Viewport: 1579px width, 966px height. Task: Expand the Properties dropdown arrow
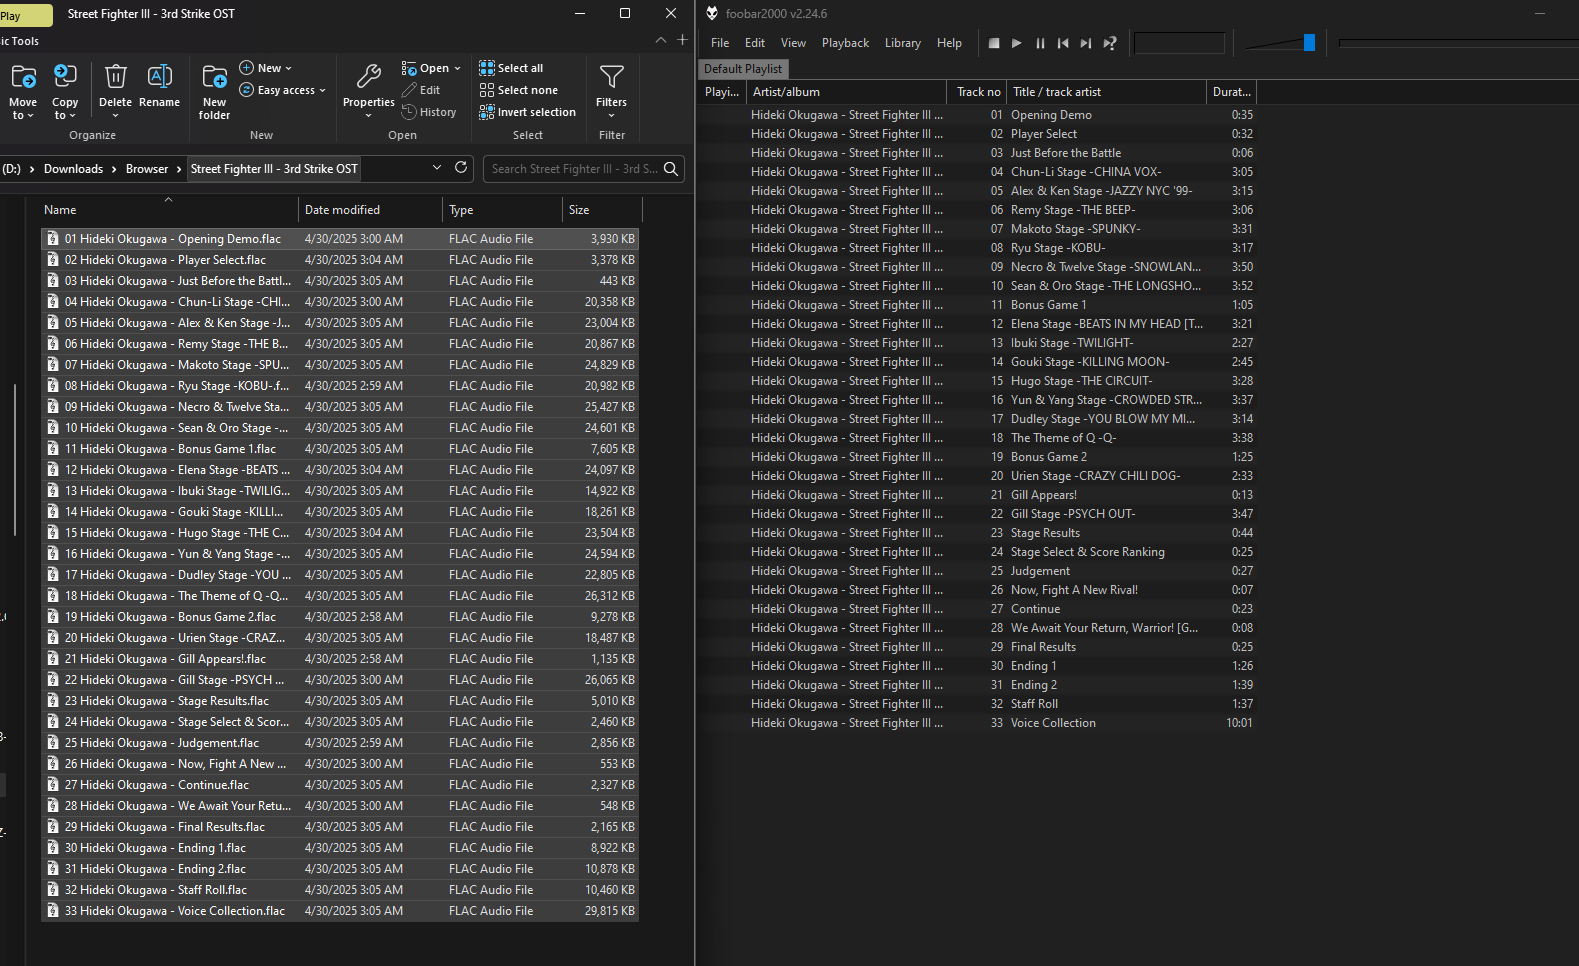tap(369, 116)
